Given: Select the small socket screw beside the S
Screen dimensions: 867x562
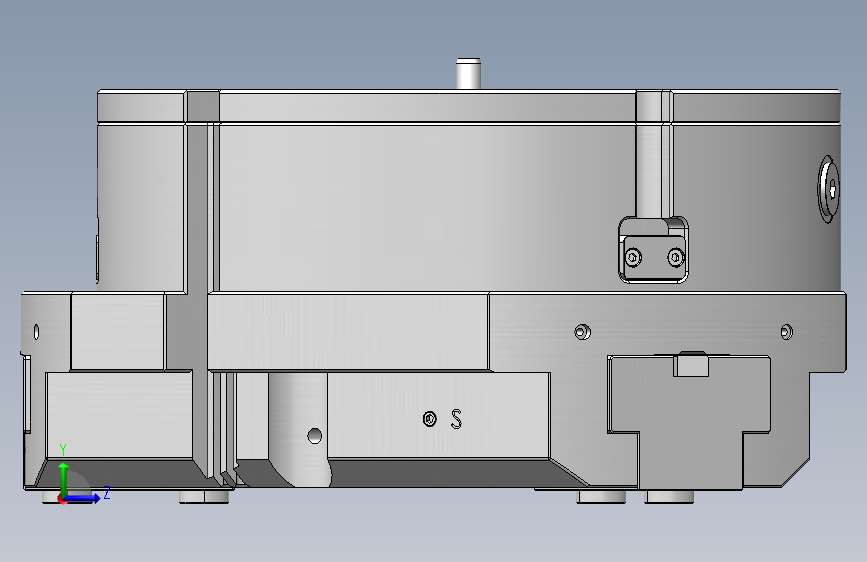Looking at the screenshot, I should click(430, 419).
